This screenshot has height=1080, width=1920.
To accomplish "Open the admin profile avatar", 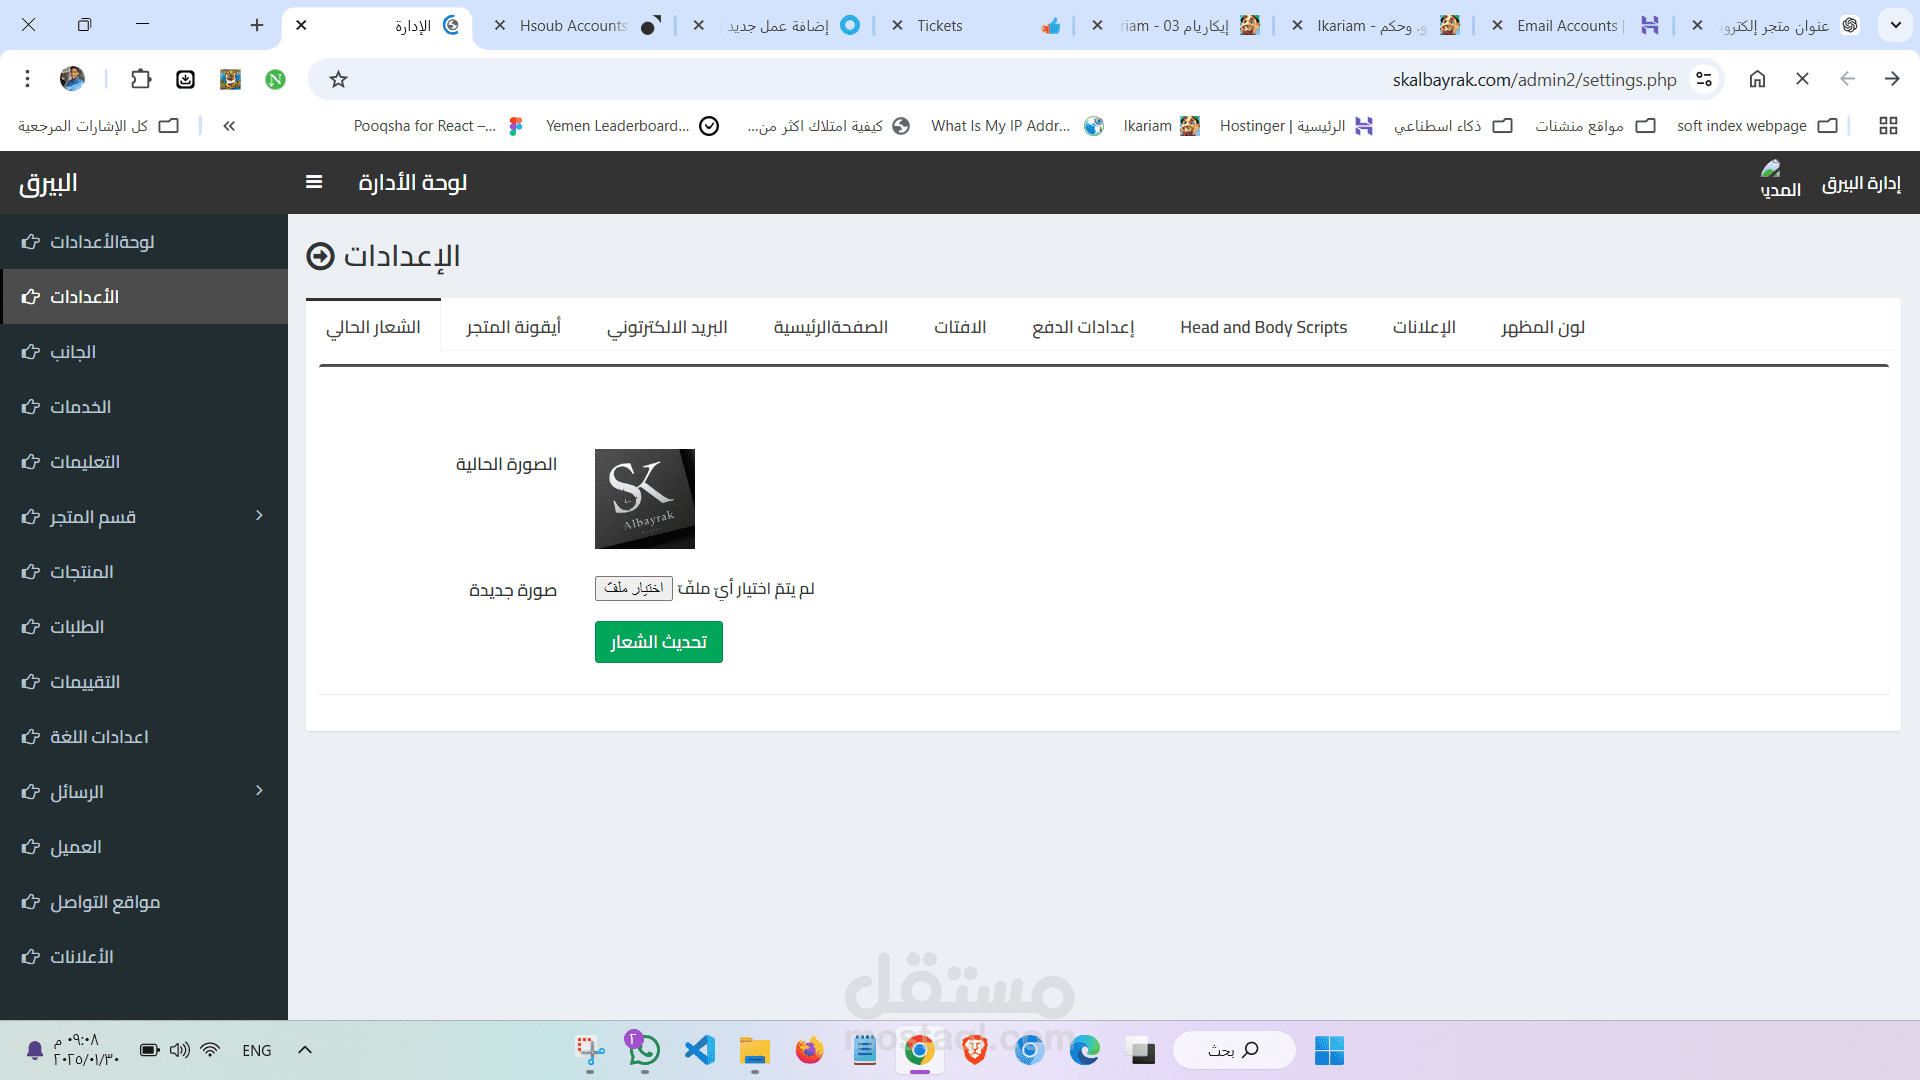I will [1771, 169].
